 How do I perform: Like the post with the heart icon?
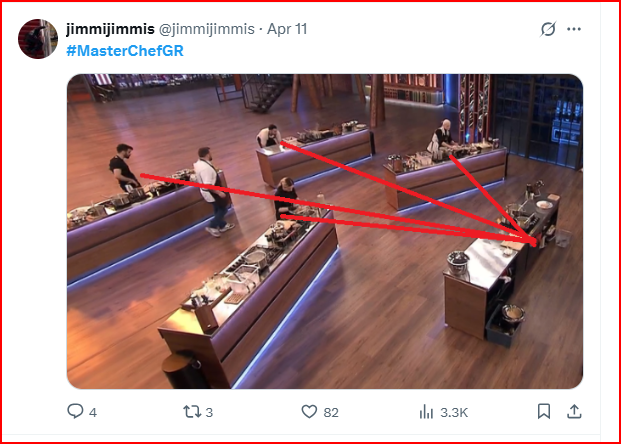[309, 412]
